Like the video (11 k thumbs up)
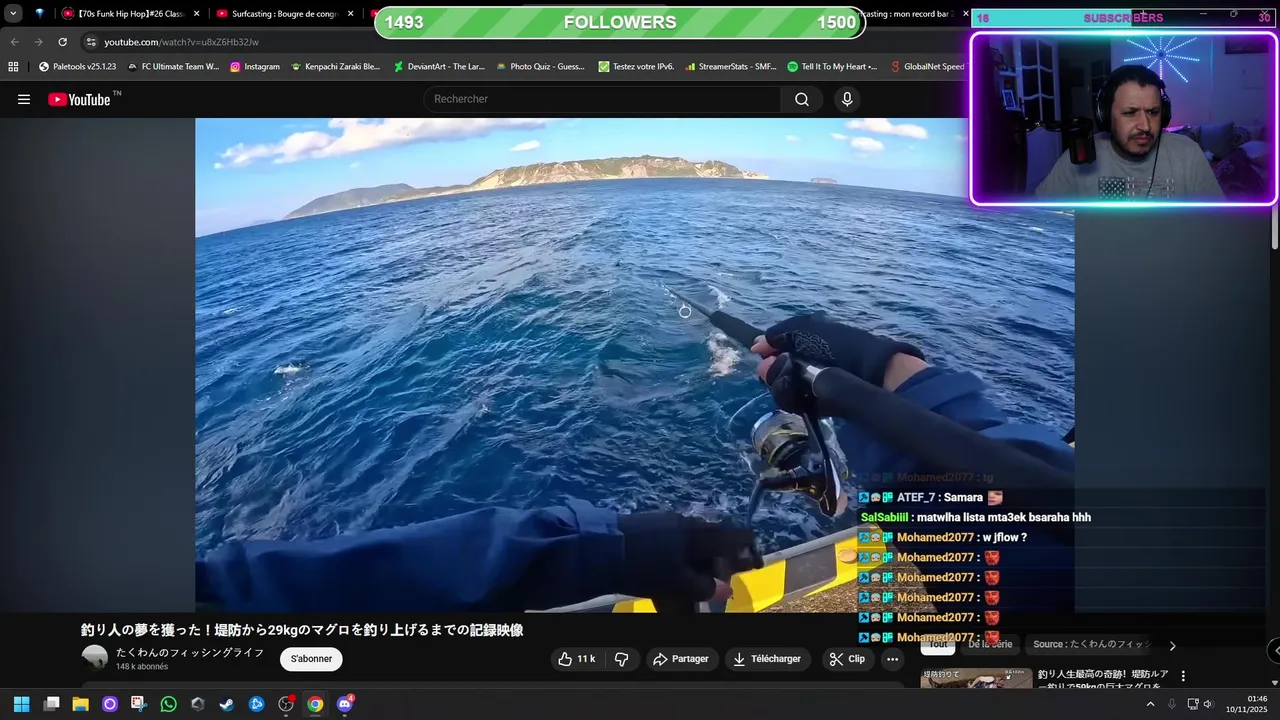Screen dimensions: 1280x720 (x=577, y=659)
